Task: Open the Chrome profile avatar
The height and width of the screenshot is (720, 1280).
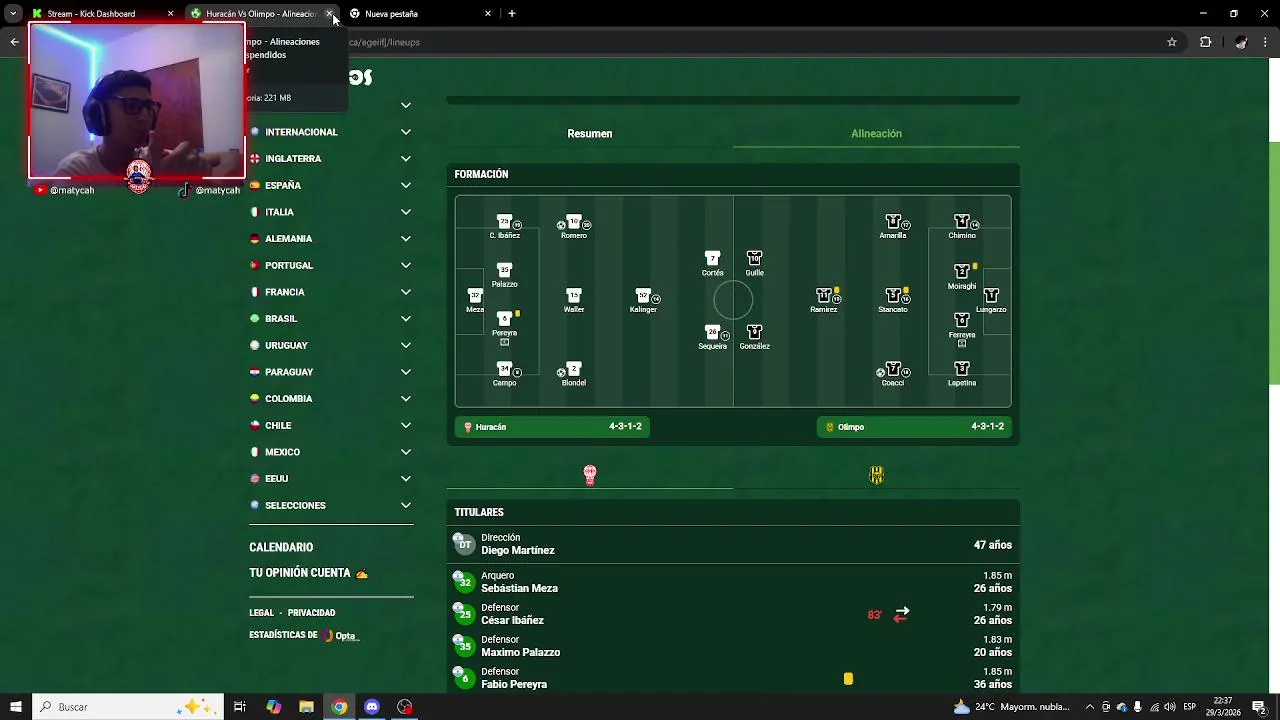Action: tap(1241, 42)
